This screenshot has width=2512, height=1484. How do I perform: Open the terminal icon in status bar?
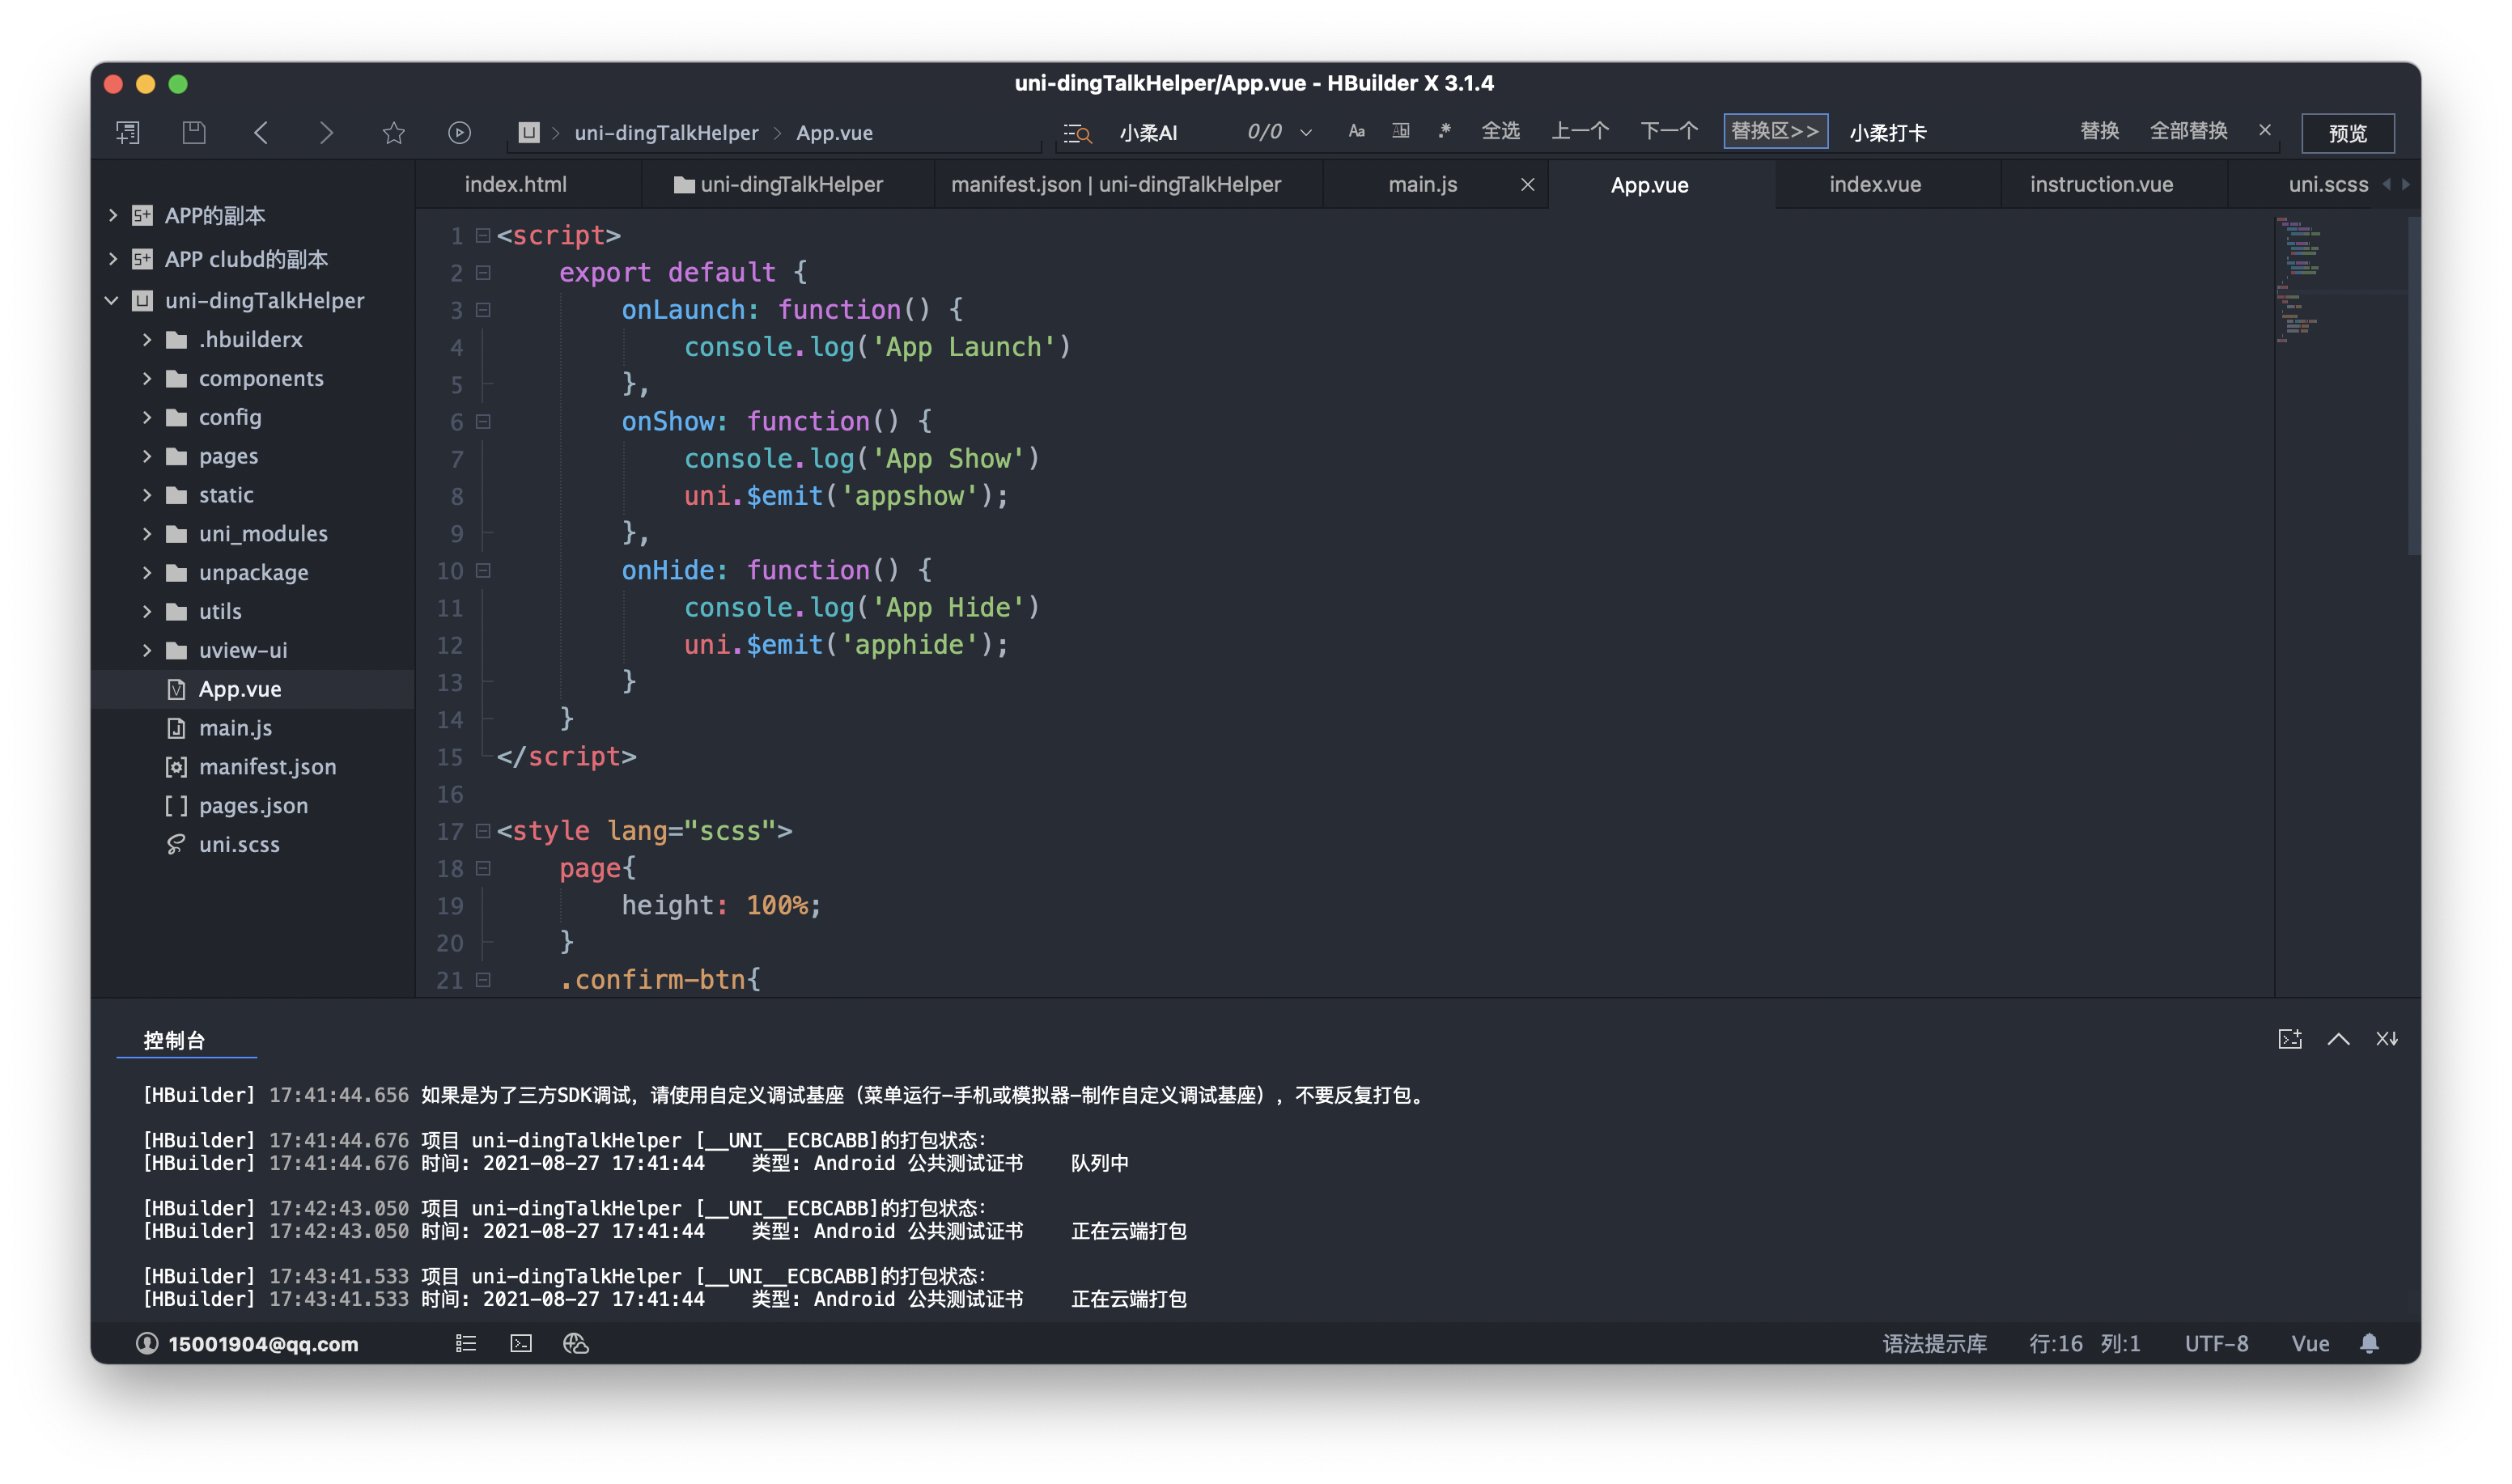click(x=521, y=1343)
